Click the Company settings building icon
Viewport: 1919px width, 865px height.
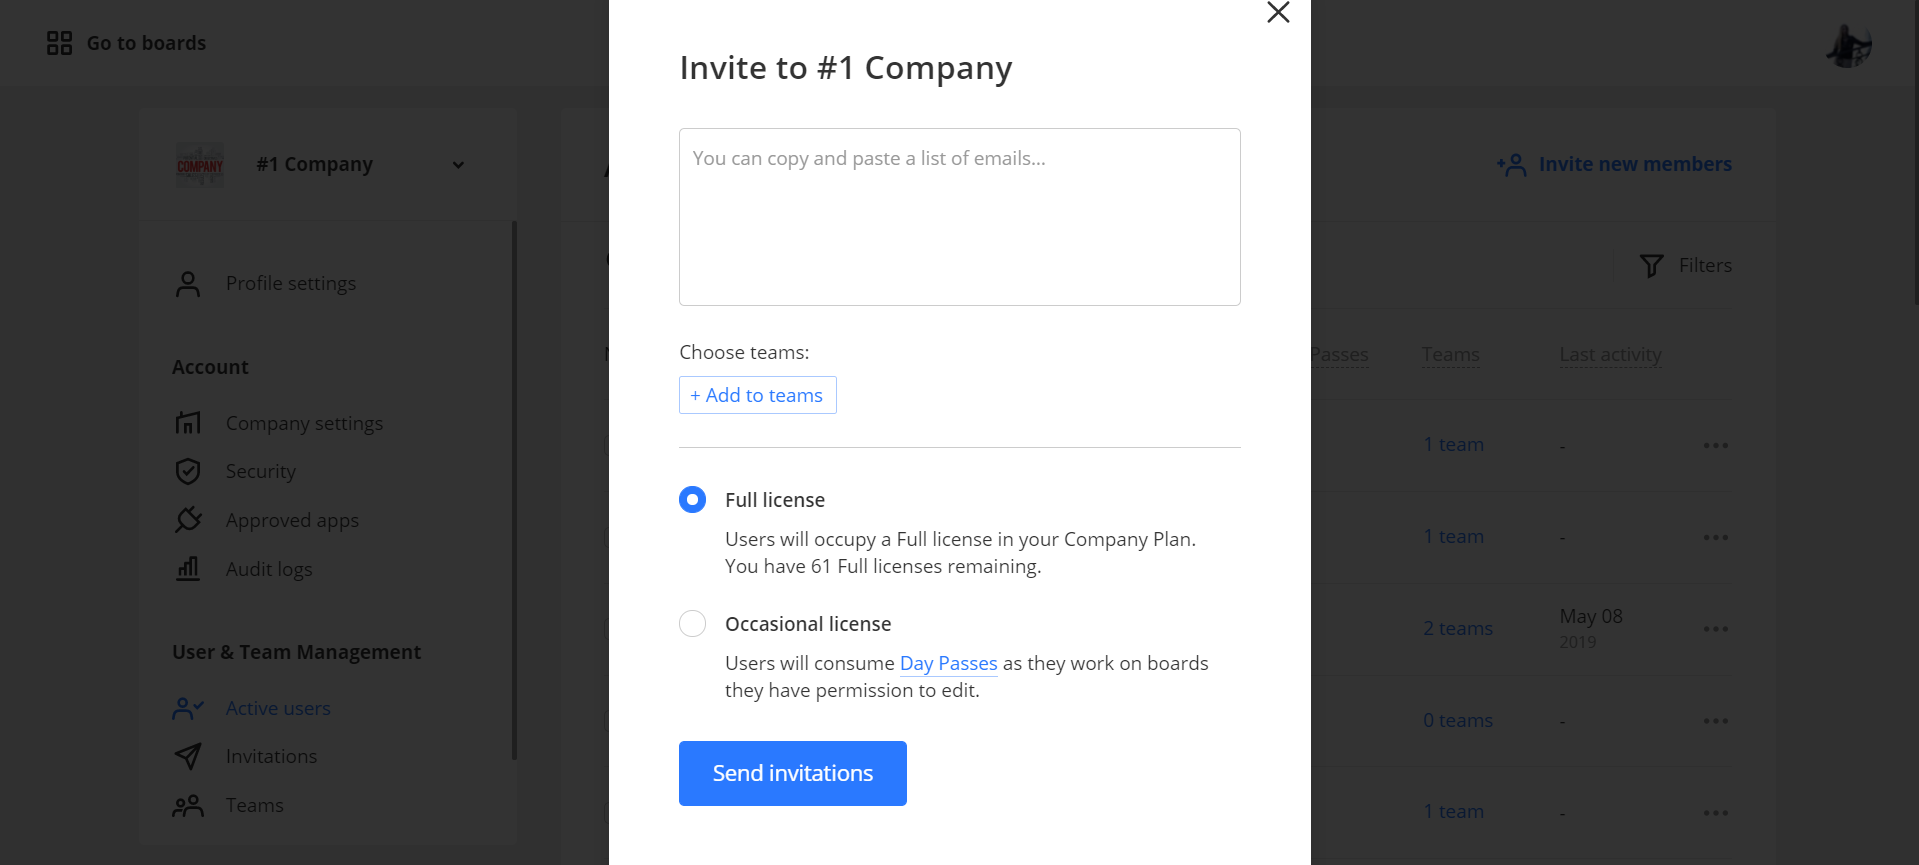coord(188,423)
